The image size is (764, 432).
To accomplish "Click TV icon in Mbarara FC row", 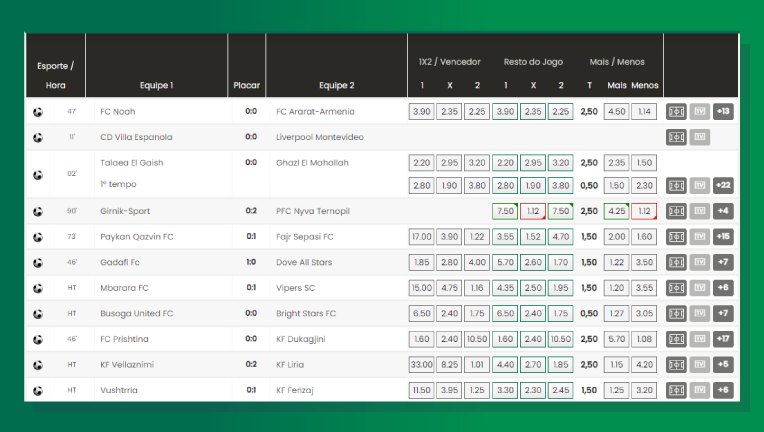I will coord(700,288).
